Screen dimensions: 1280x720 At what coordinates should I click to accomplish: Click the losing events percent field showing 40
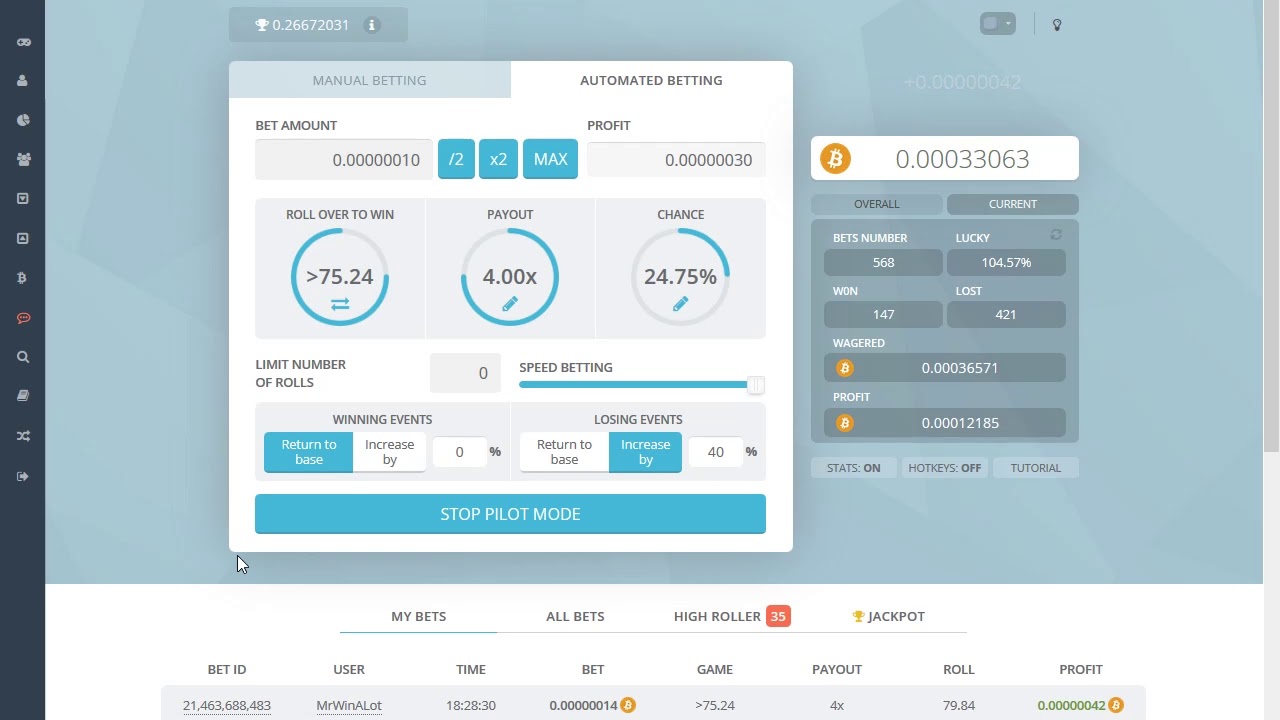coord(714,452)
